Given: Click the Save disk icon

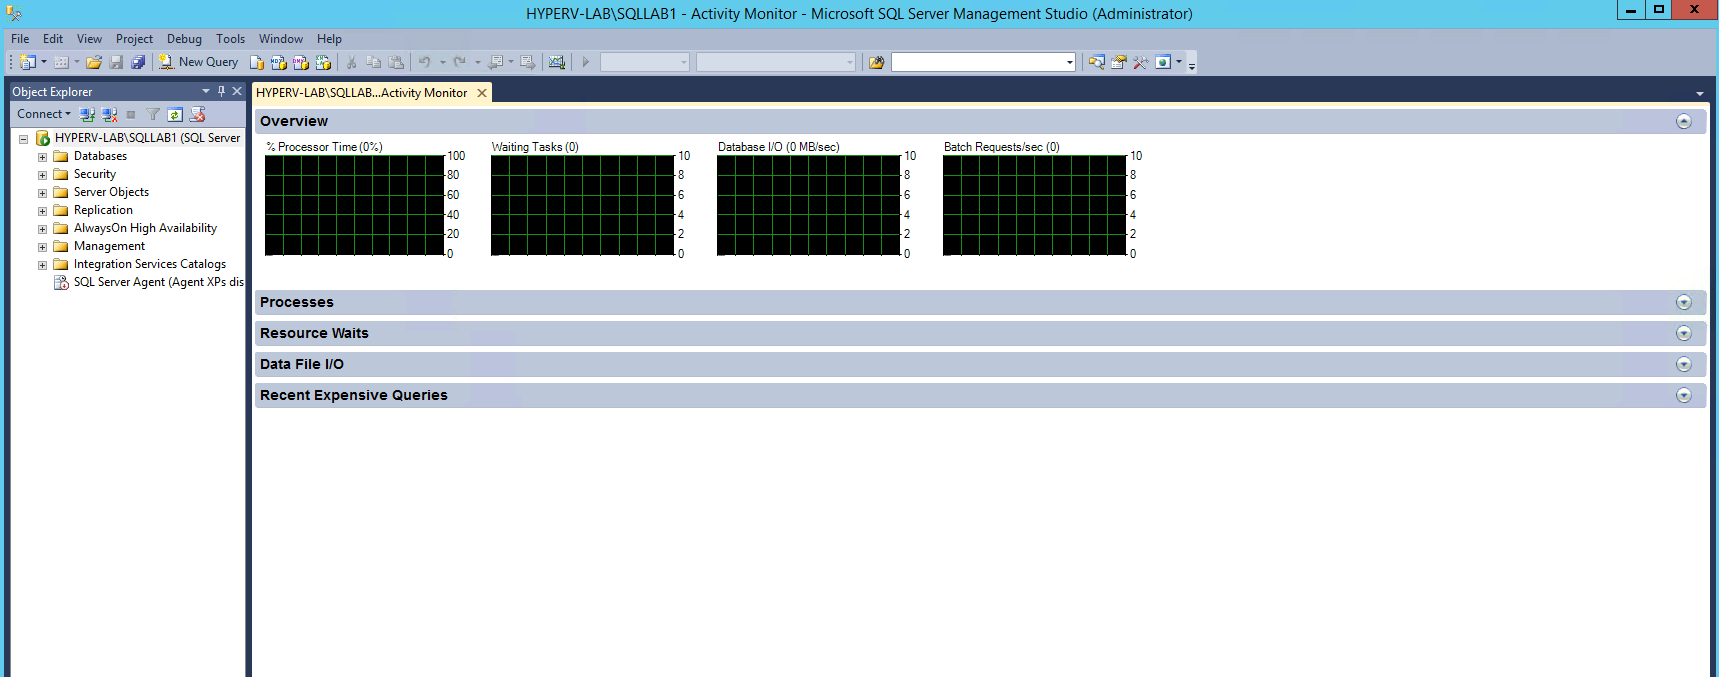Looking at the screenshot, I should point(116,62).
